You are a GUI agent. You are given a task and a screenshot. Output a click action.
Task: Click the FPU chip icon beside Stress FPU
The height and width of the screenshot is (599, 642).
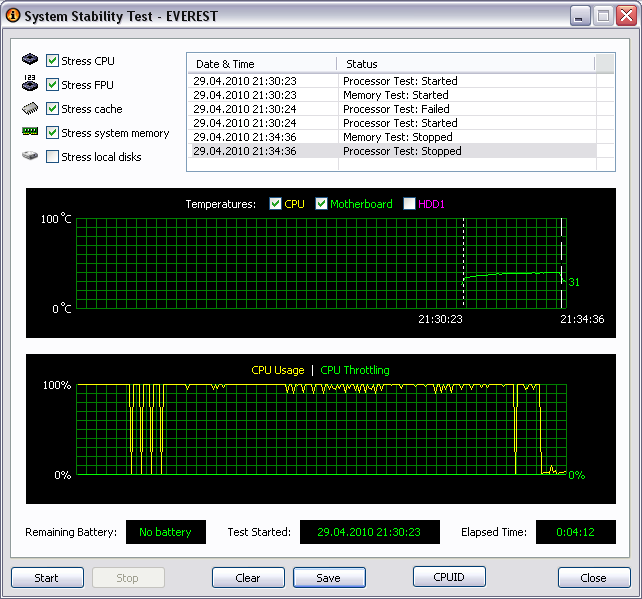(30, 83)
